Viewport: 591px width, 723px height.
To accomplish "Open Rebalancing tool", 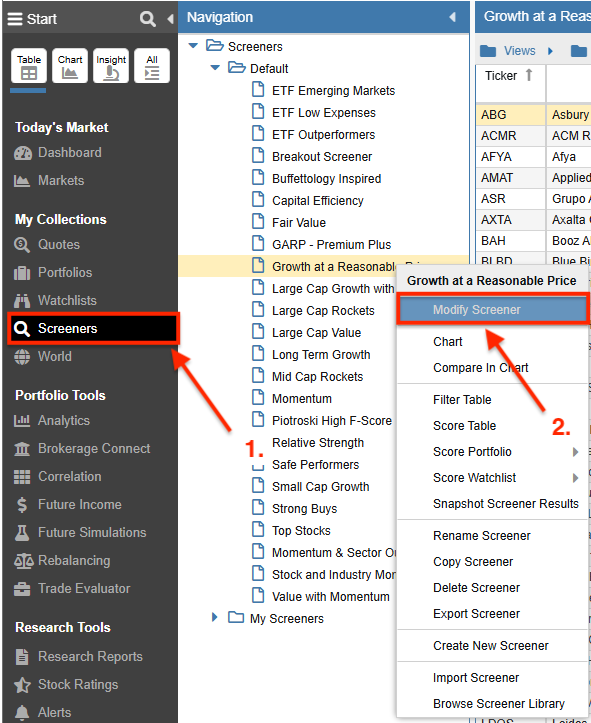I will tap(62, 560).
